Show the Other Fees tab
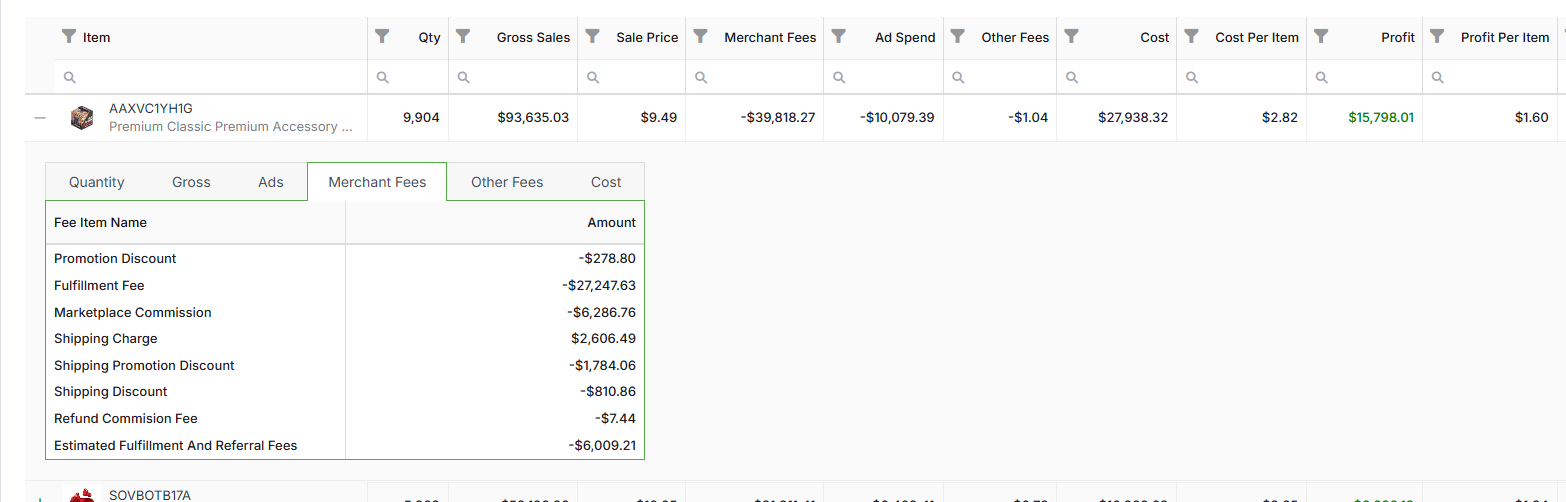The image size is (1566, 502). tap(507, 182)
